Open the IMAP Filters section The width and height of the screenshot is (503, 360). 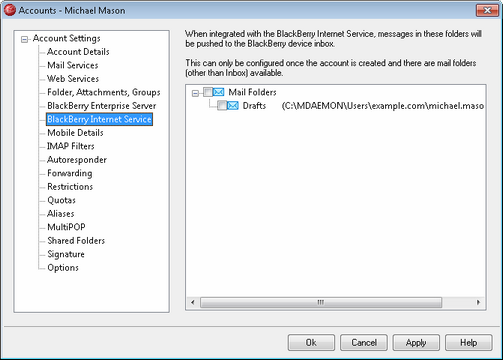71,146
